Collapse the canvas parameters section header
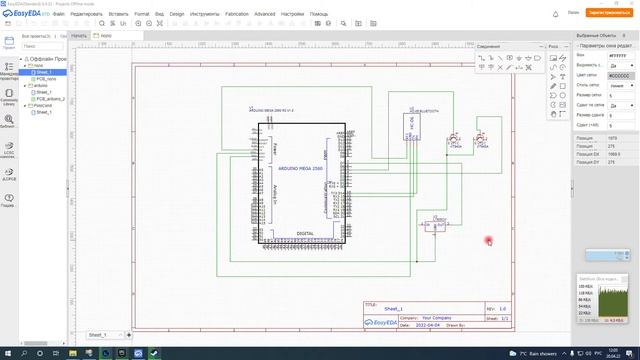This screenshot has height=360, width=640. pos(605,46)
